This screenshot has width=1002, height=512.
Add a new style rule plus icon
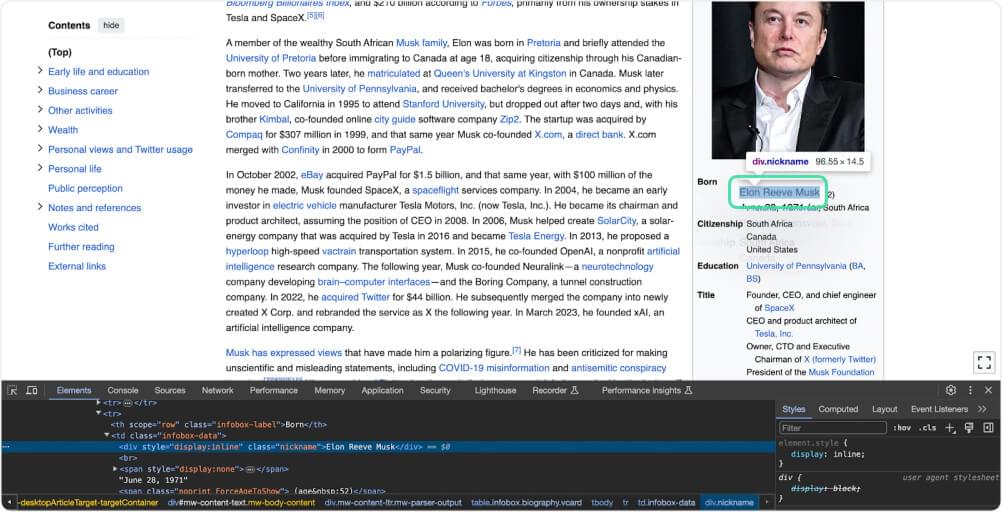[x=950, y=428]
